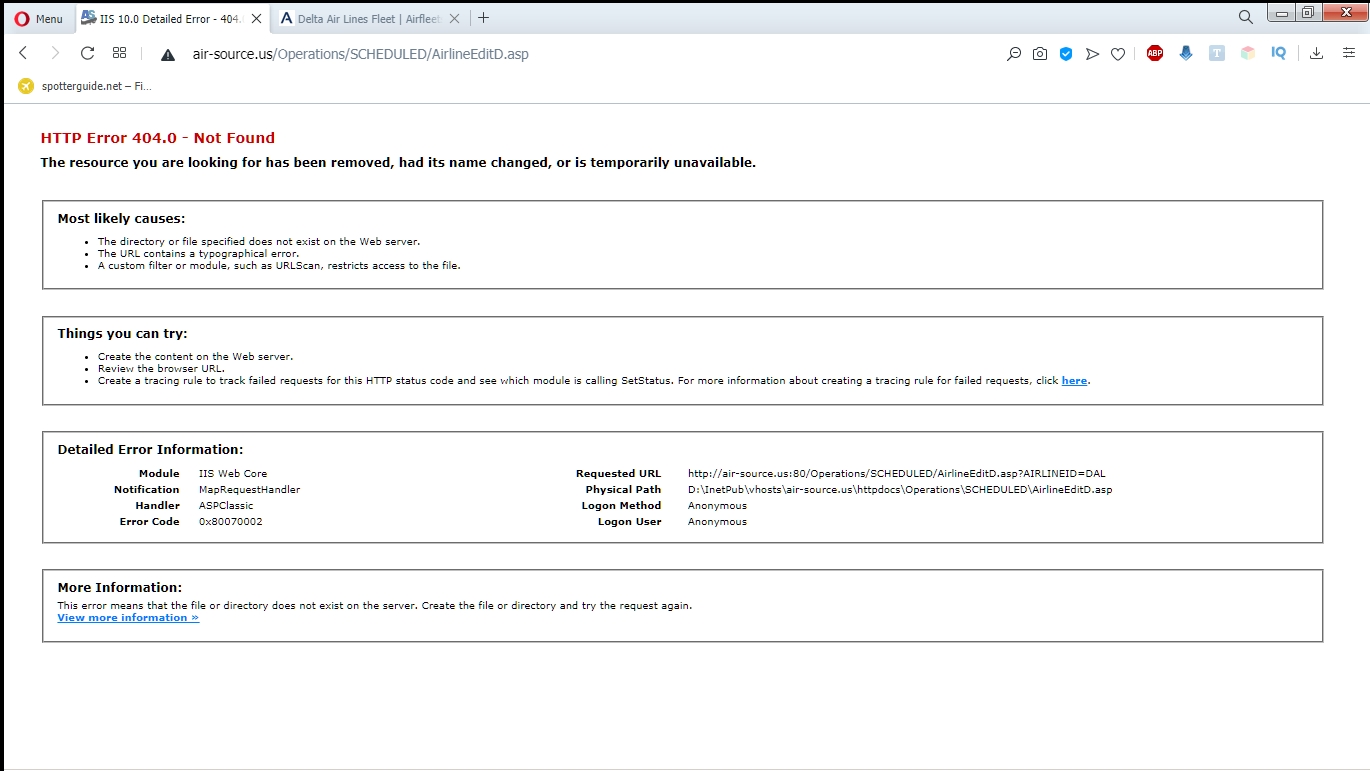This screenshot has height=771, width=1370.
Task: Click the 'here' tracing rule link
Action: [x=1074, y=381]
